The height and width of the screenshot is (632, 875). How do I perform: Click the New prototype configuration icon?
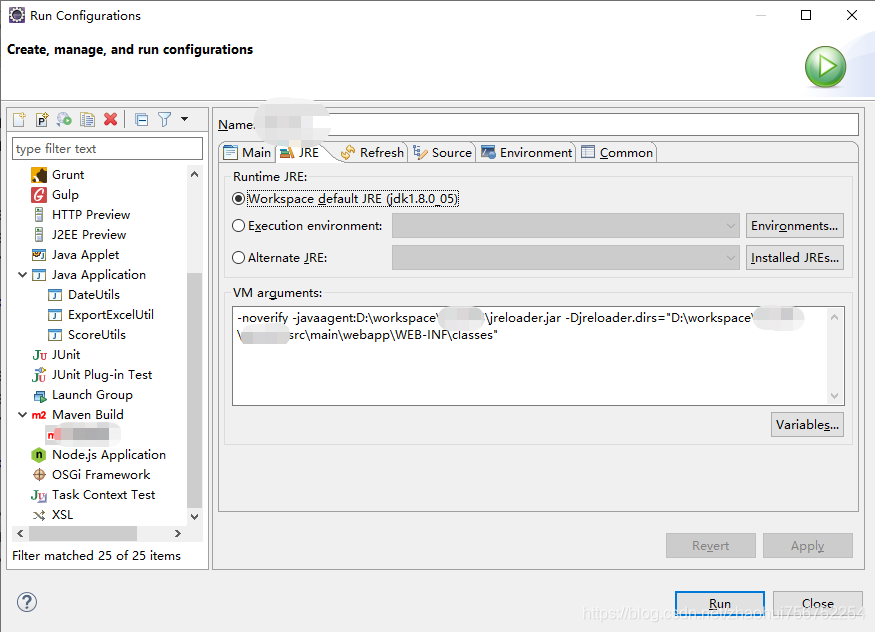click(42, 119)
